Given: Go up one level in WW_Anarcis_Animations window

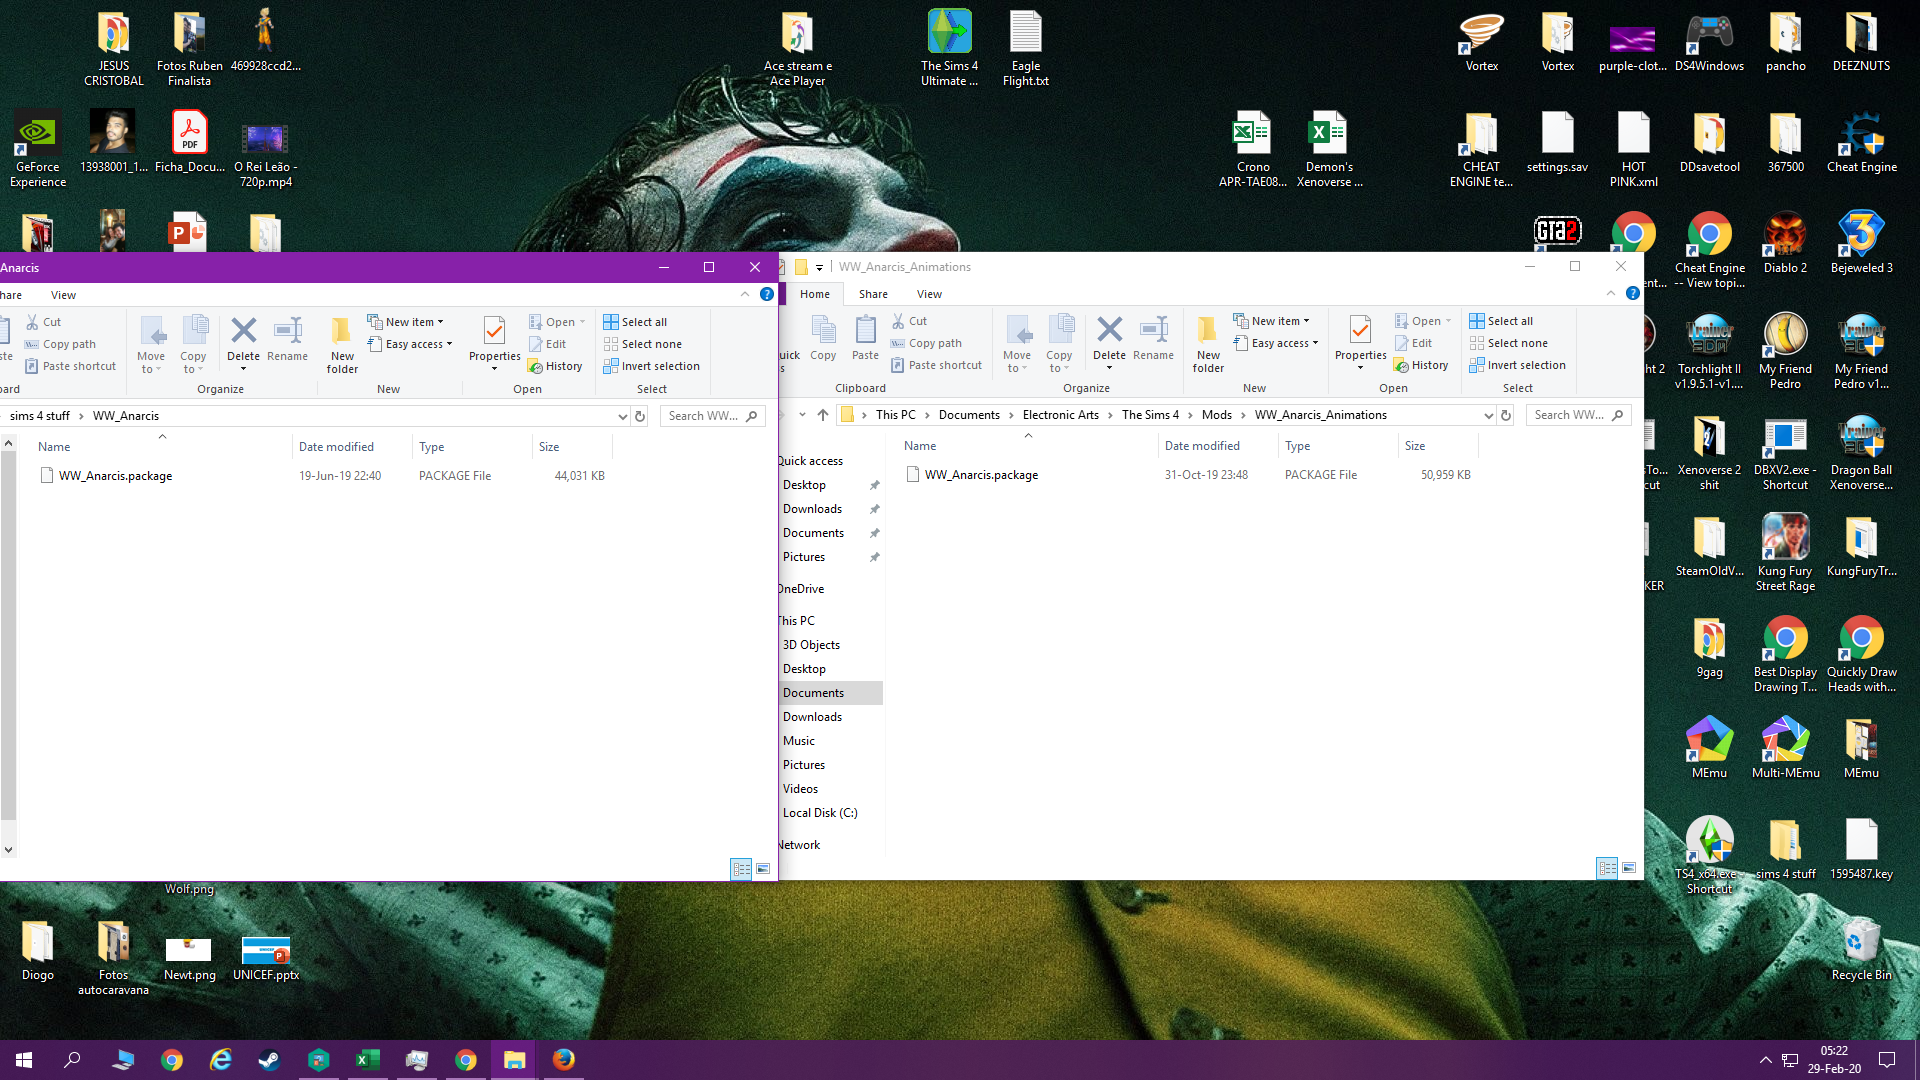Looking at the screenshot, I should tap(823, 415).
